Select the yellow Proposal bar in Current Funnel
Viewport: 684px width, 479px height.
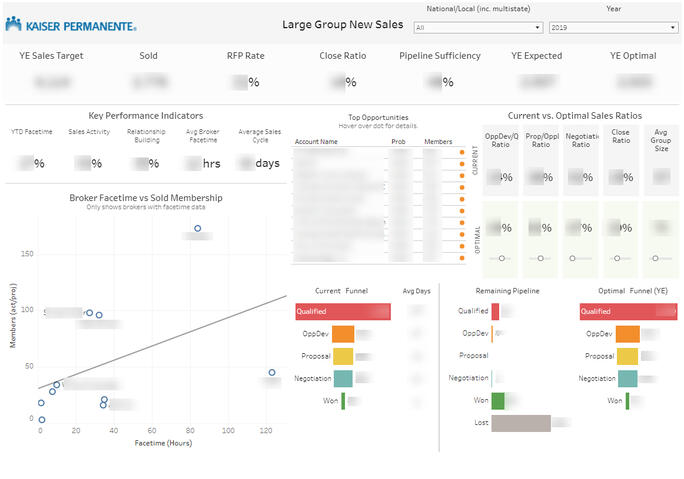click(x=343, y=356)
